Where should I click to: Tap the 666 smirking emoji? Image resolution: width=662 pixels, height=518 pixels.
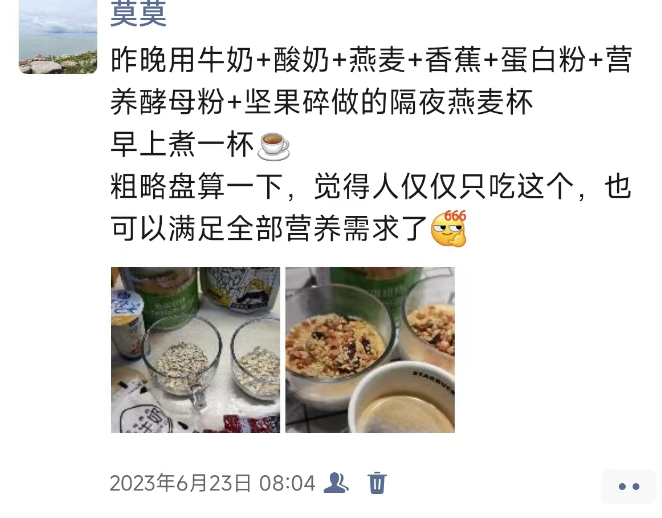click(x=449, y=228)
